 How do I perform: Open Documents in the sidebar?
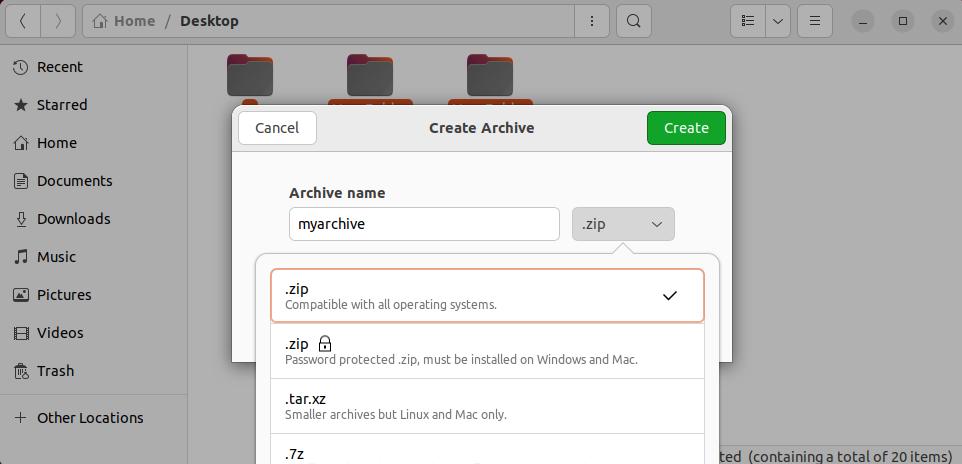tap(93, 182)
